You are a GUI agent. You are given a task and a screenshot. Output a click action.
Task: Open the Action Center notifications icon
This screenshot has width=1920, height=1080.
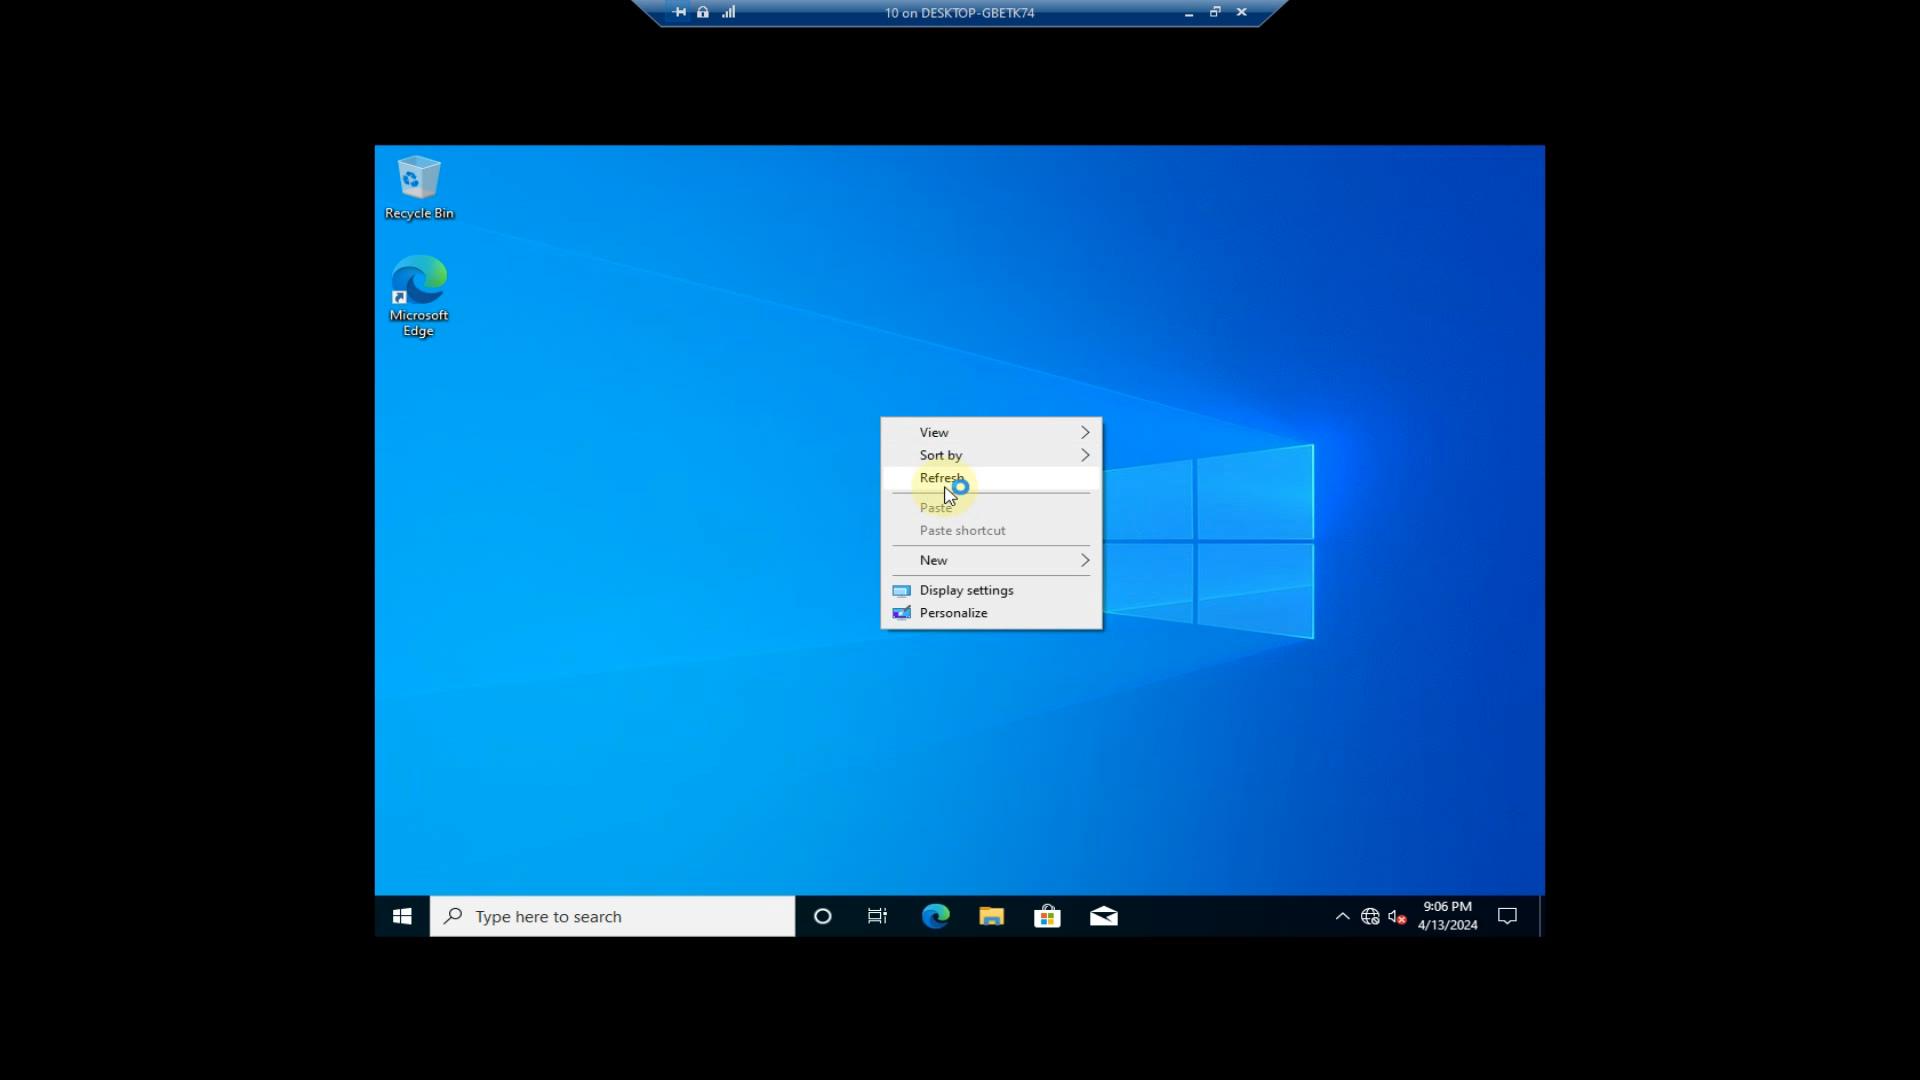click(1507, 916)
